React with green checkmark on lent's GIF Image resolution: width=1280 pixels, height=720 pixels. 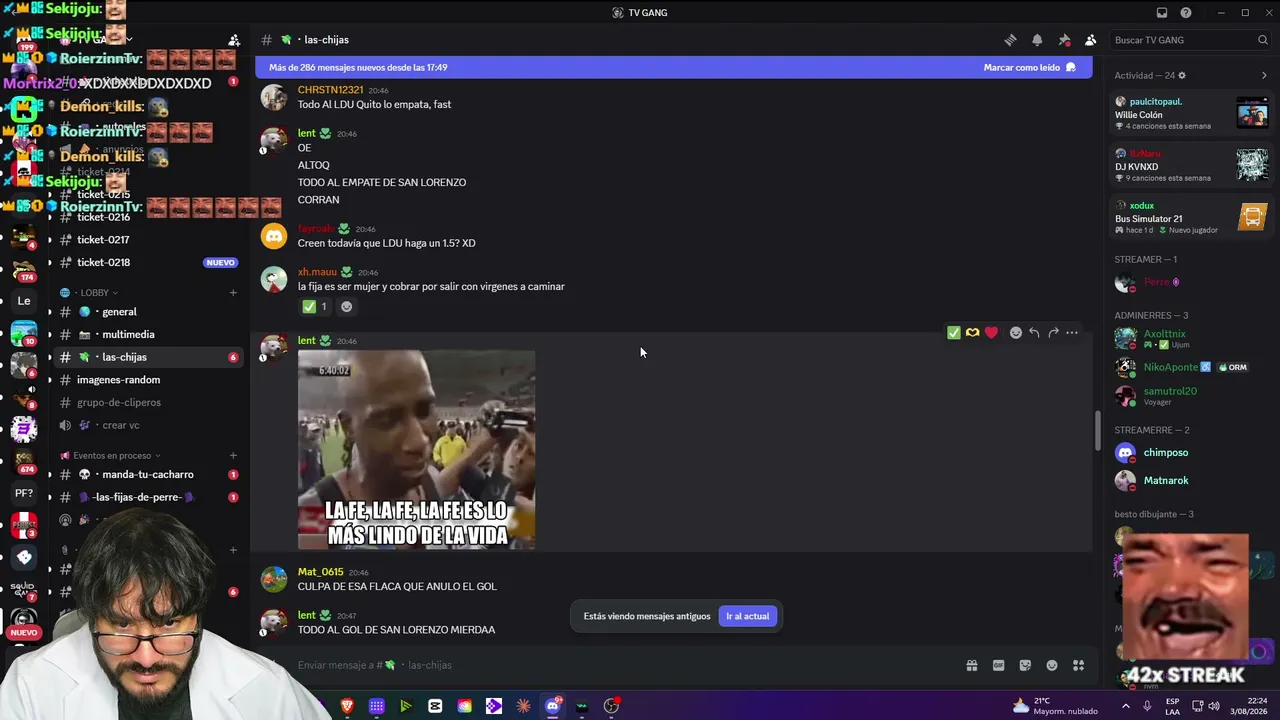click(954, 333)
